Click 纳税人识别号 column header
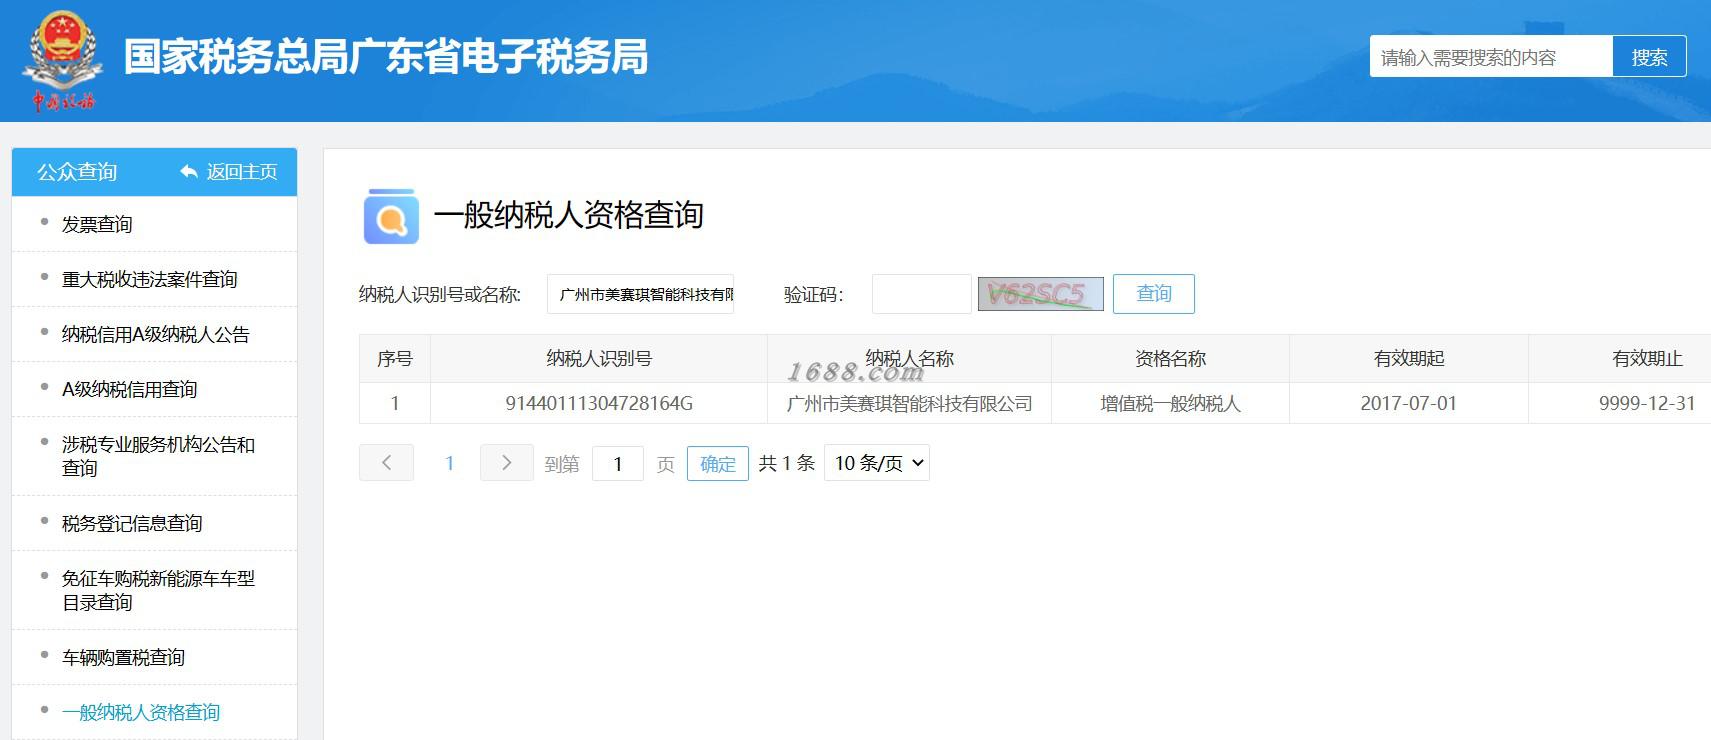Viewport: 1711px width, 740px height. [x=599, y=358]
